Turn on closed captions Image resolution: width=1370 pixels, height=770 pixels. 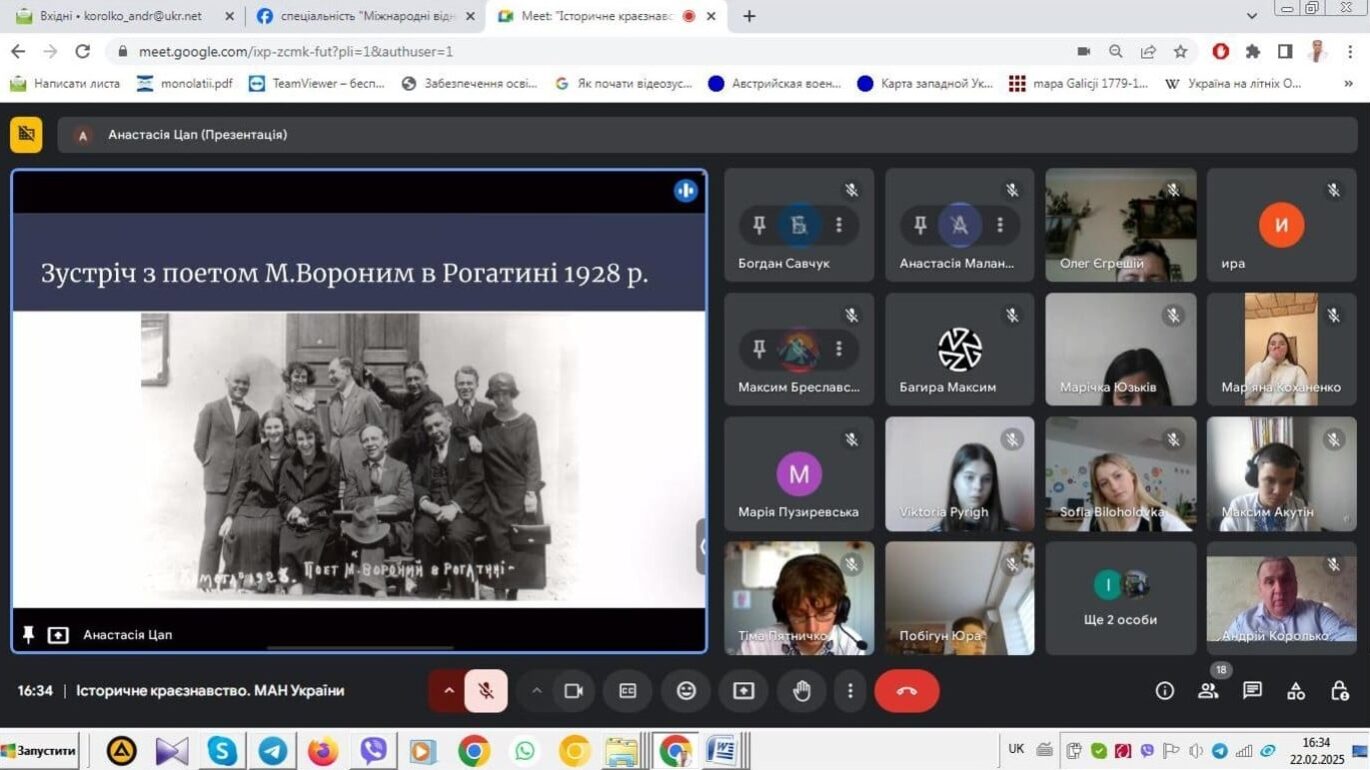tap(628, 690)
